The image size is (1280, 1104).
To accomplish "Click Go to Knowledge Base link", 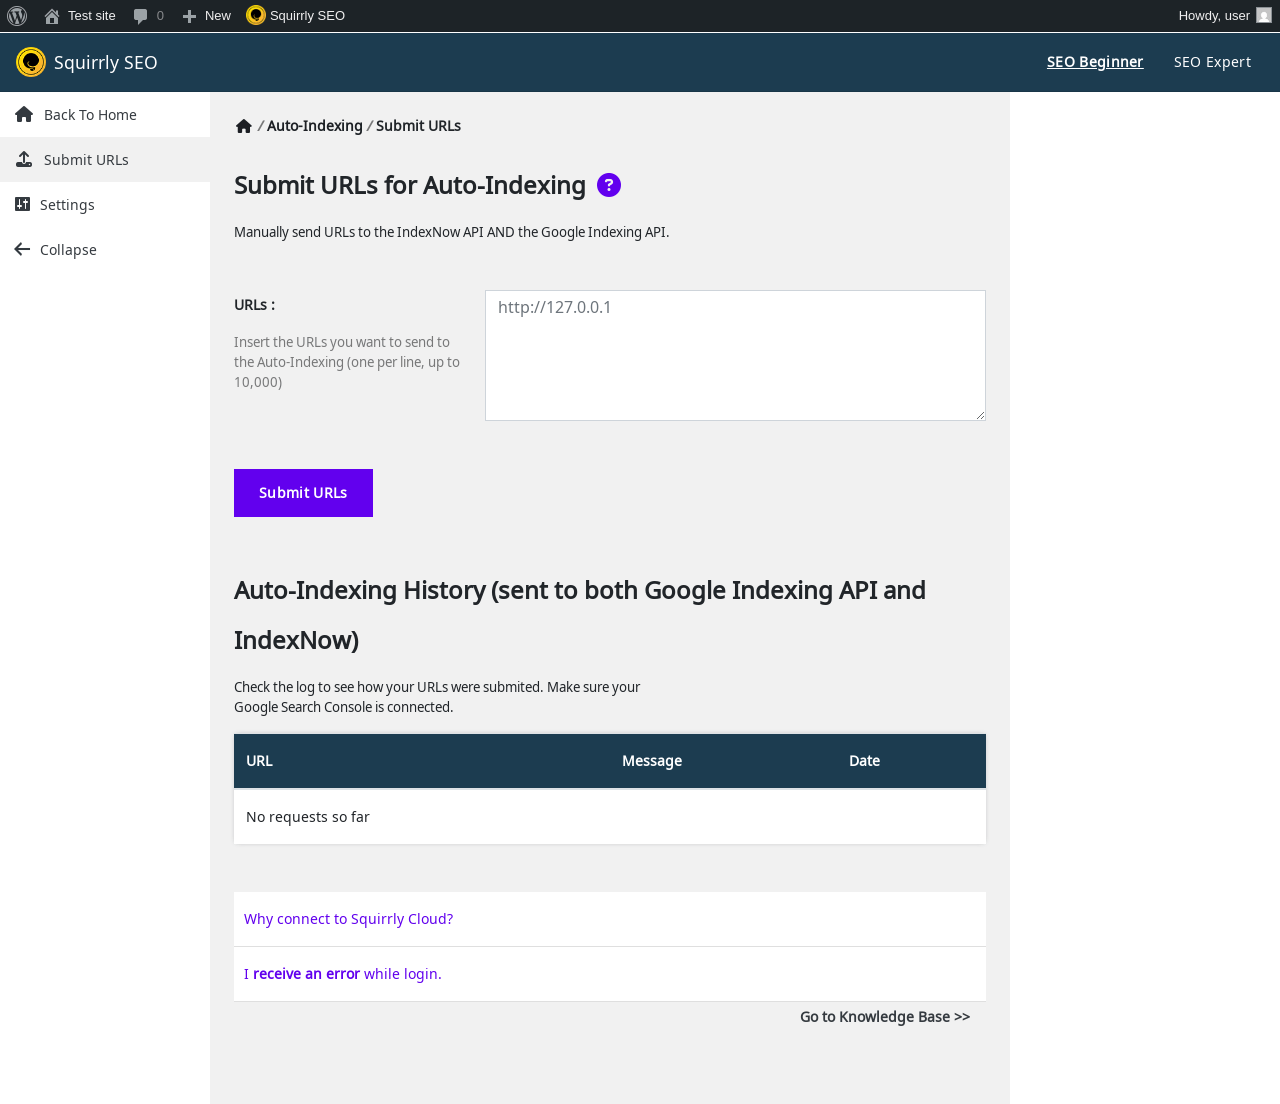I will 885,1017.
